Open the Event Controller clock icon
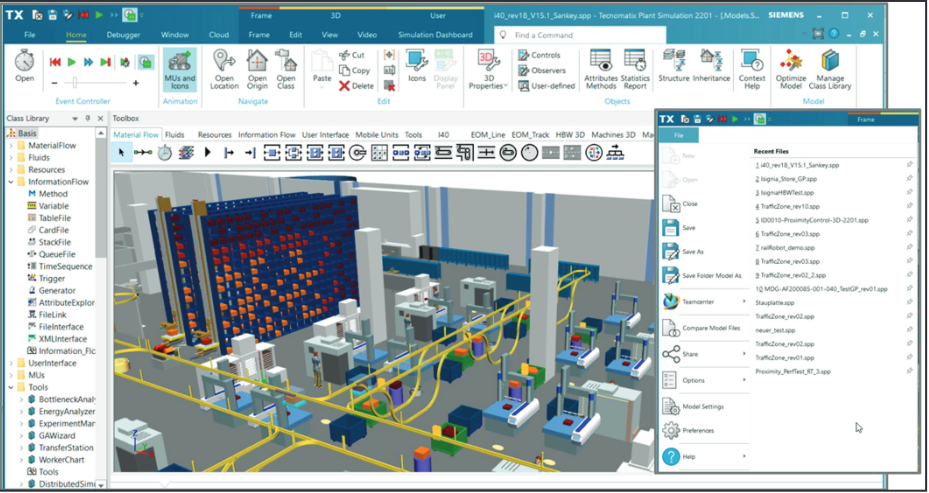Image resolution: width=929 pixels, height=493 pixels. tap(25, 62)
